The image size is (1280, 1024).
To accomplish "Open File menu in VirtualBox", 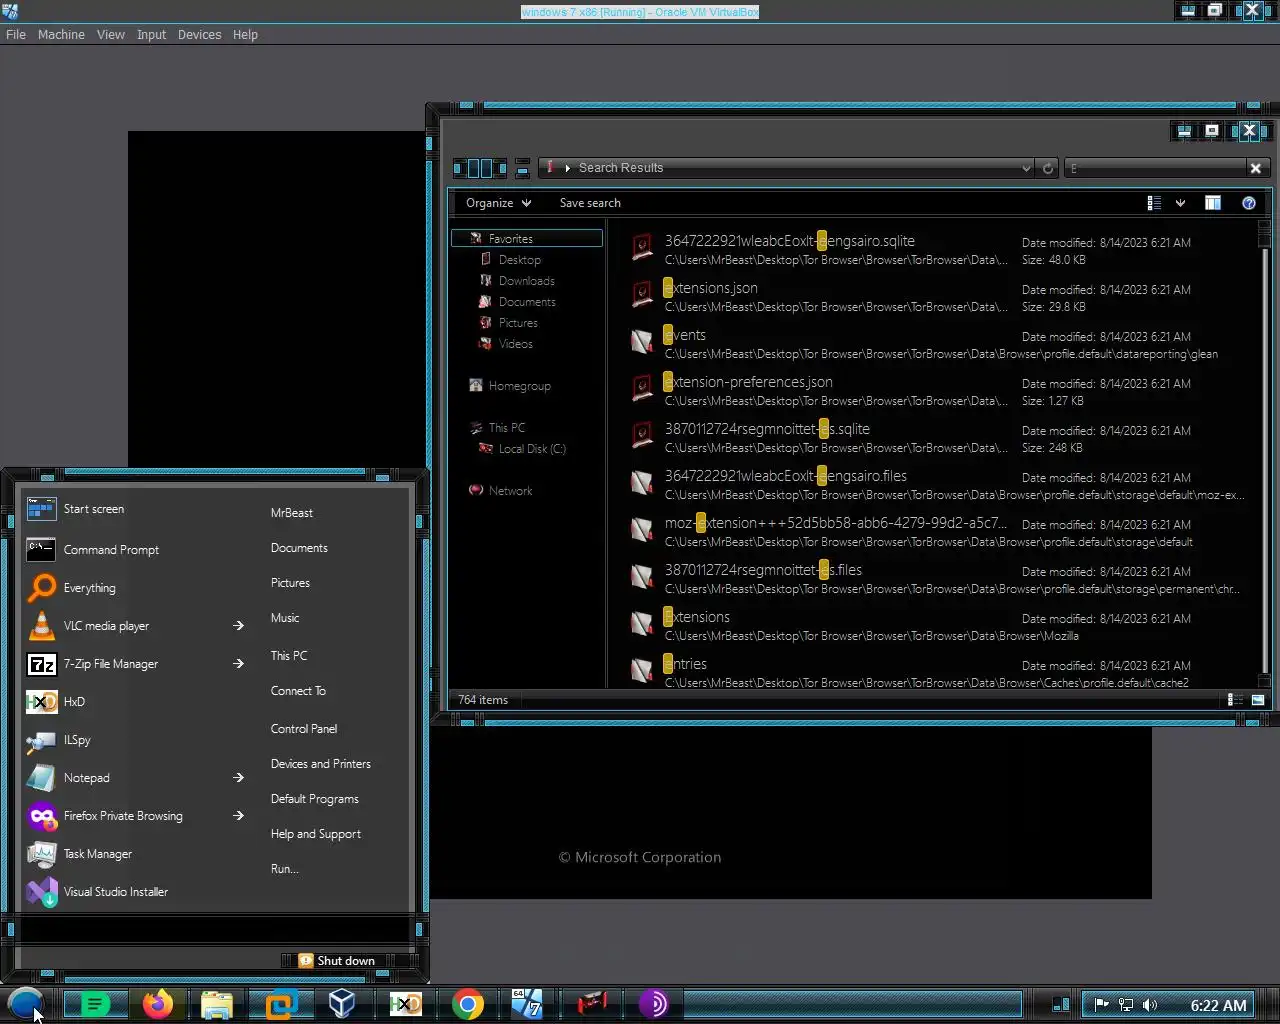I will click(x=16, y=34).
